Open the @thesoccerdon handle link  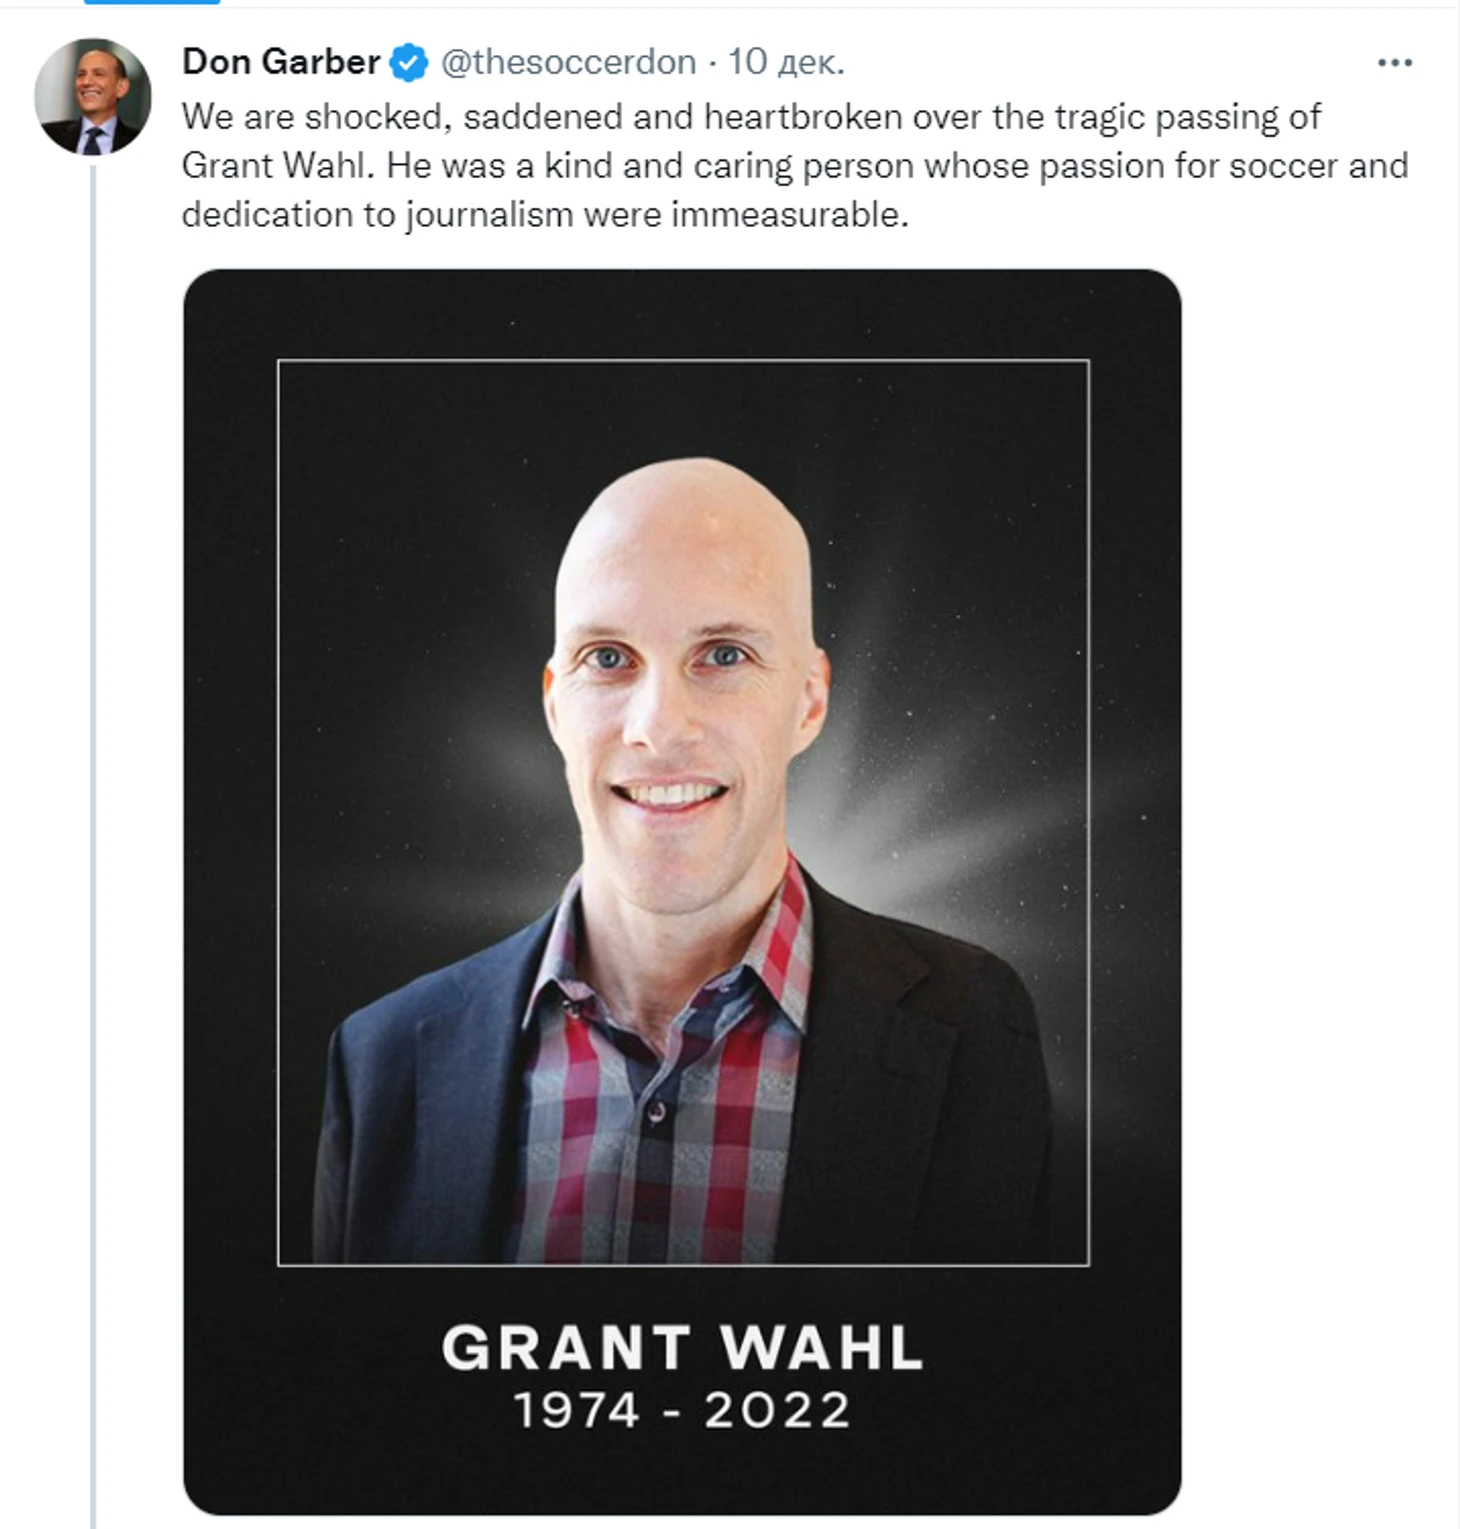(568, 62)
